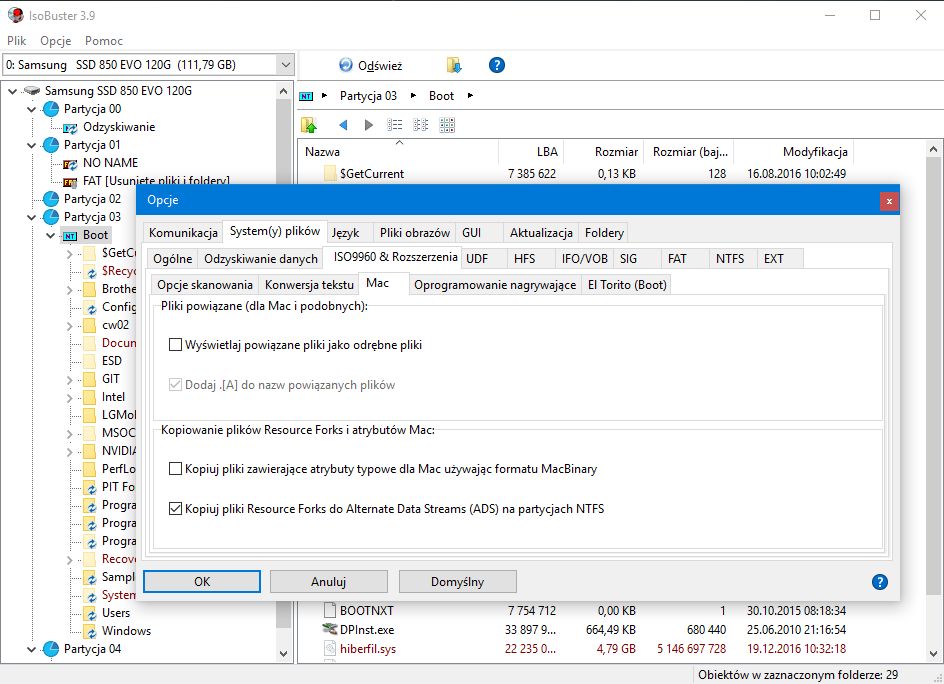The height and width of the screenshot is (684, 944).
Task: Click Boot in breadcrumb path
Action: (x=441, y=96)
